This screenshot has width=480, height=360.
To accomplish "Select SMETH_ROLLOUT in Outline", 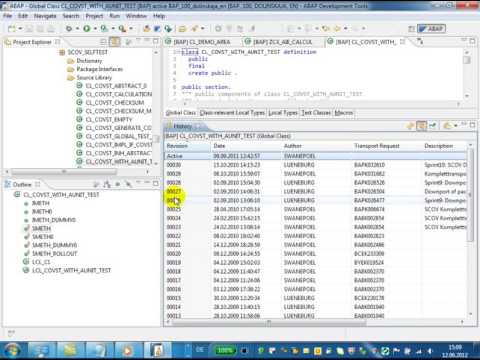I will [x=54, y=254].
